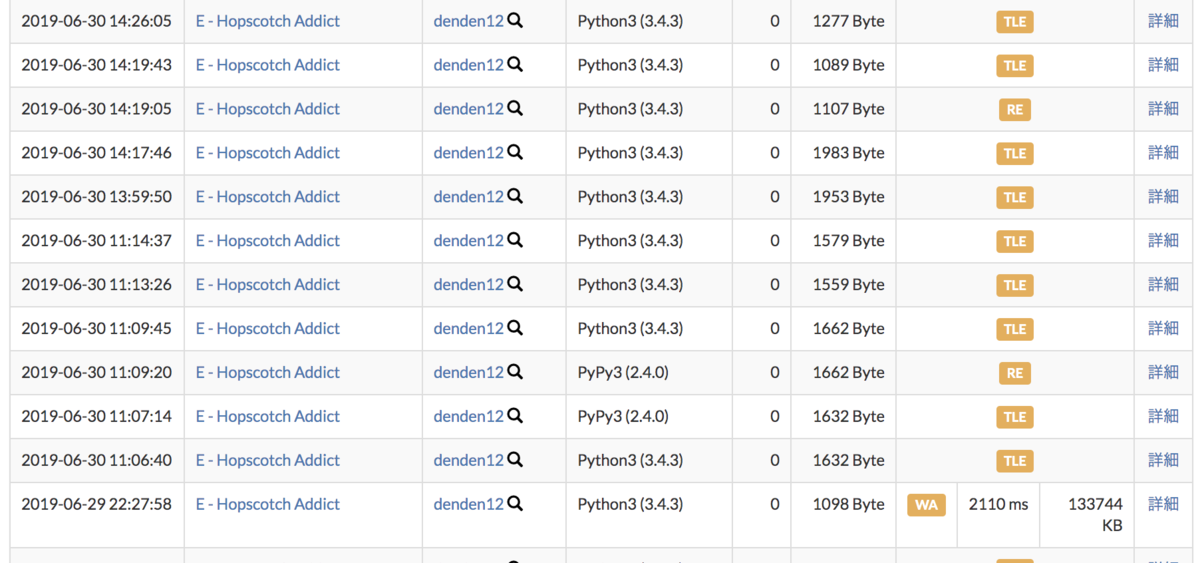Click magnifier icon in 11:06:40 row
Viewport: 1200px width, 563px height.
coord(515,460)
